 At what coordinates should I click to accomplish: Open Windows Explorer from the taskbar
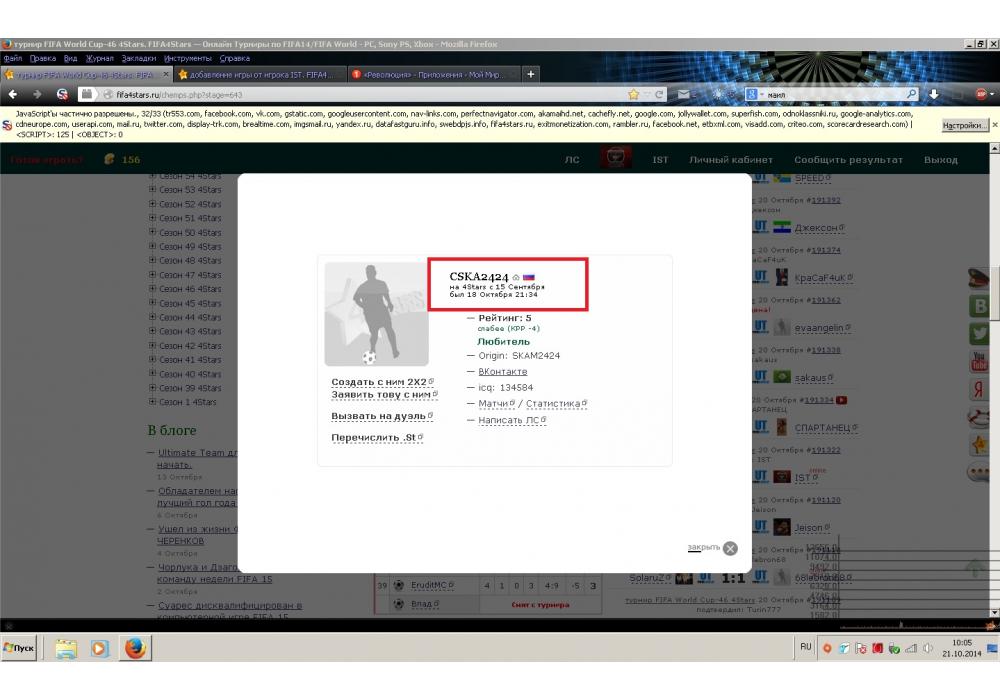pos(66,648)
